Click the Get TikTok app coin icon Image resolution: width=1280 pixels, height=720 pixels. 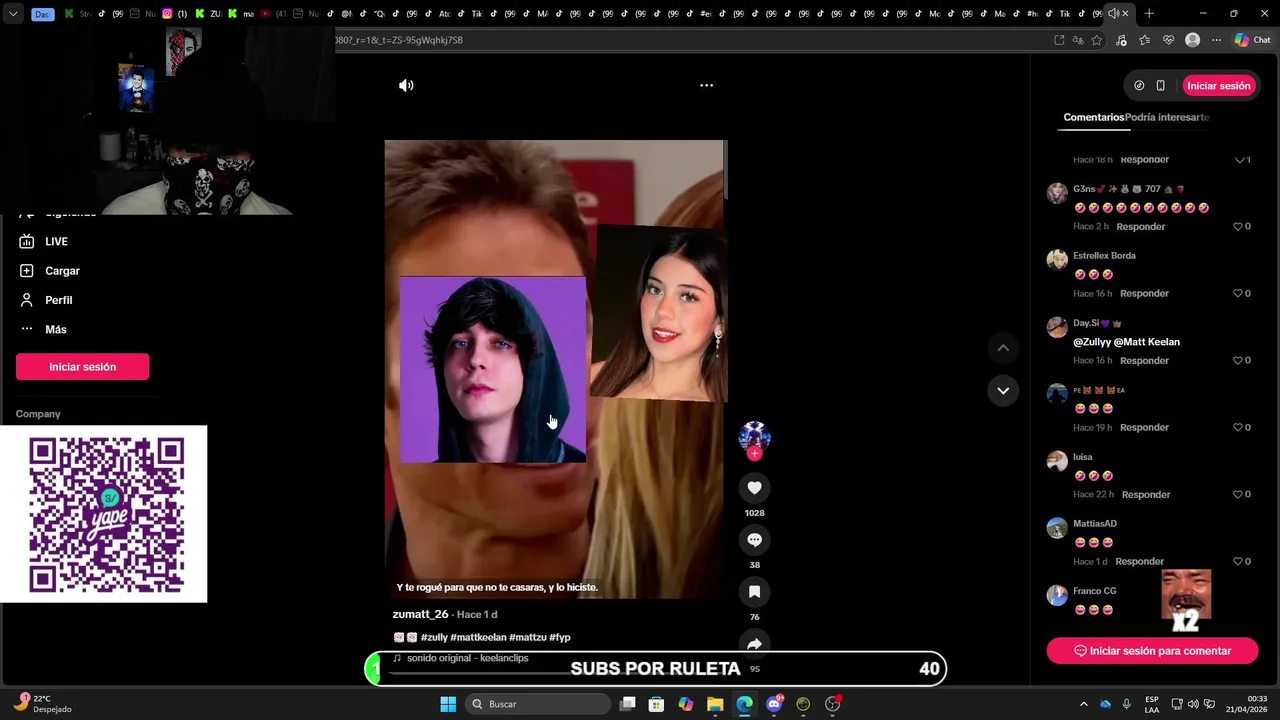point(1139,86)
